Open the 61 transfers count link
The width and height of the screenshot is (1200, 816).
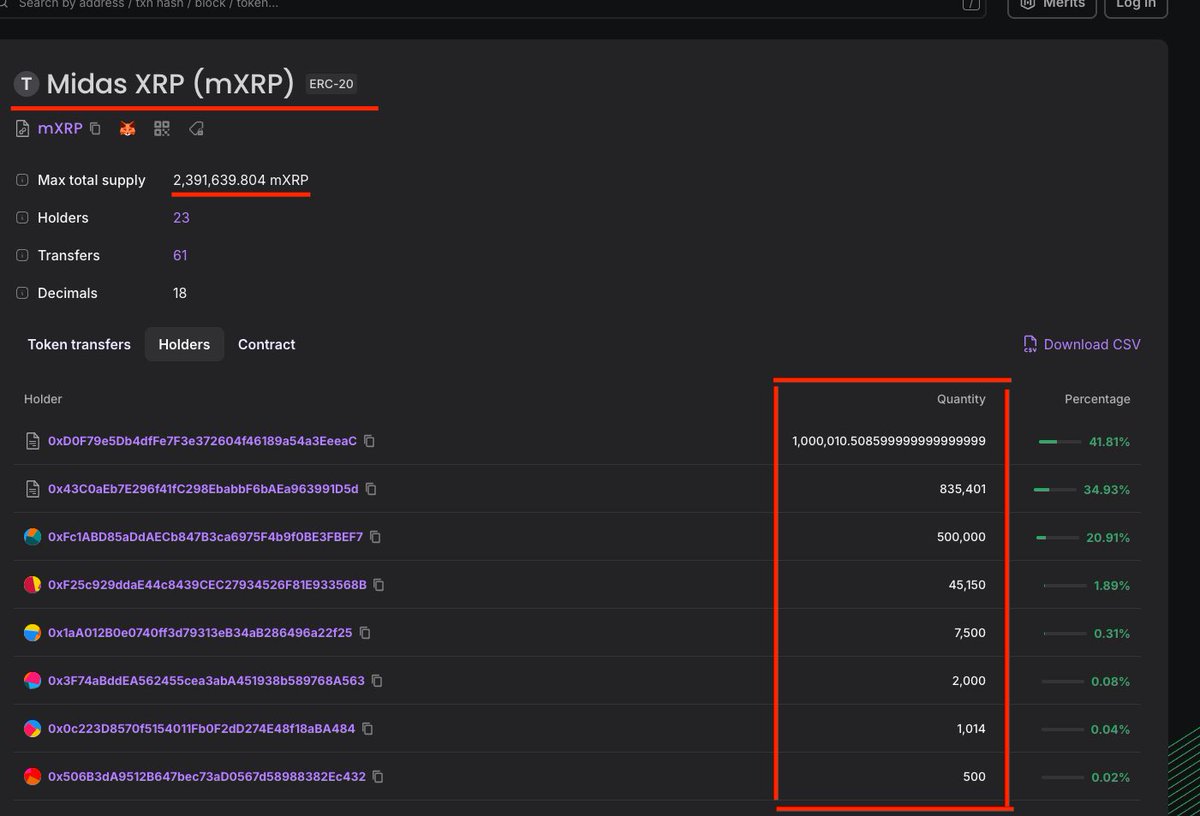pyautogui.click(x=180, y=256)
